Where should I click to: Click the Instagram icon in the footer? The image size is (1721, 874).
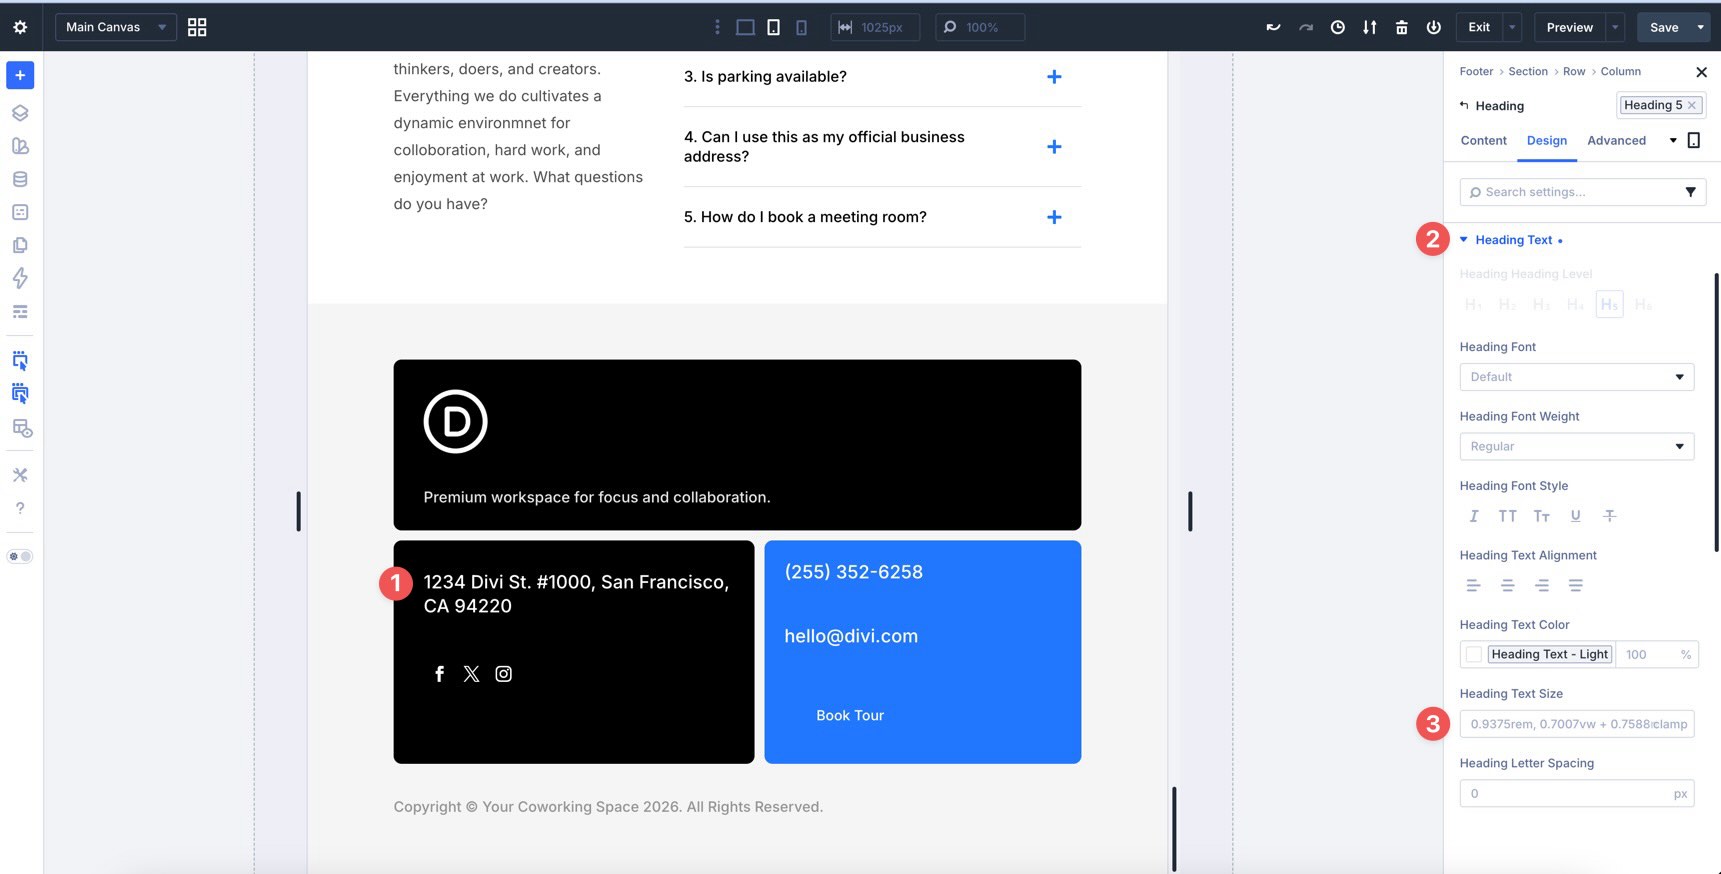(x=504, y=674)
